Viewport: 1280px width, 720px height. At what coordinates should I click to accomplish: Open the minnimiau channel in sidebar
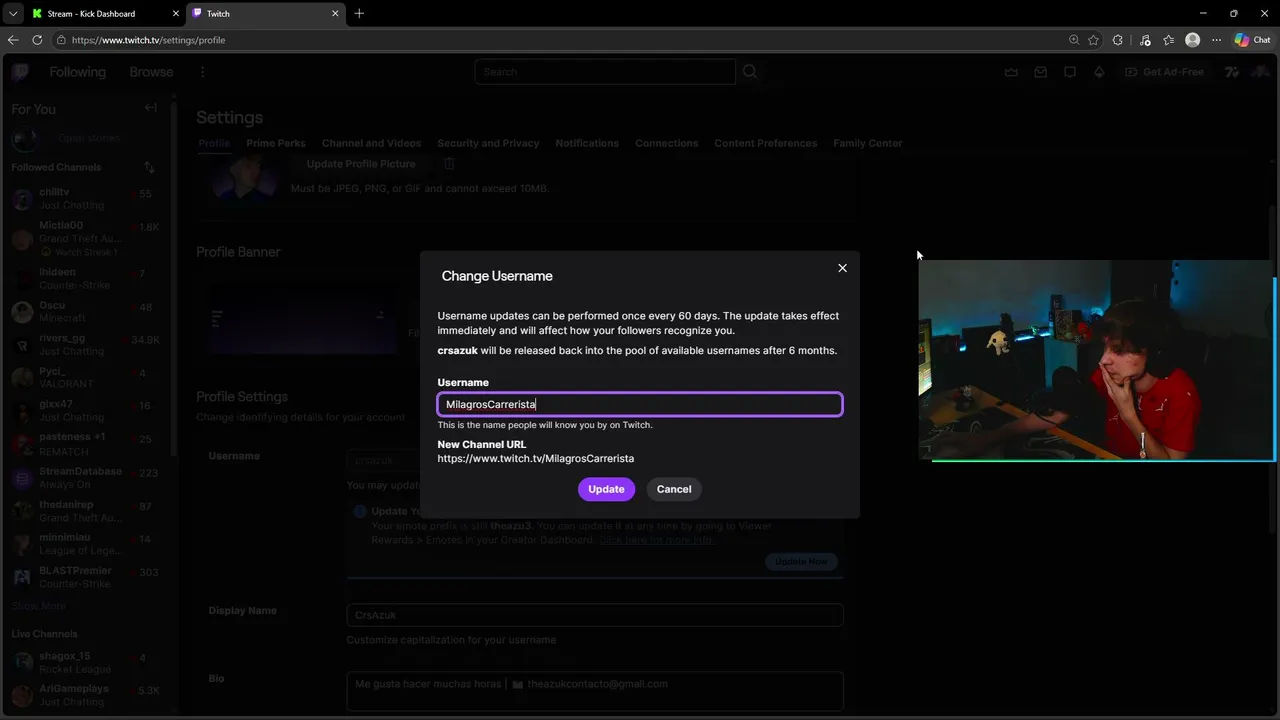pyautogui.click(x=86, y=544)
